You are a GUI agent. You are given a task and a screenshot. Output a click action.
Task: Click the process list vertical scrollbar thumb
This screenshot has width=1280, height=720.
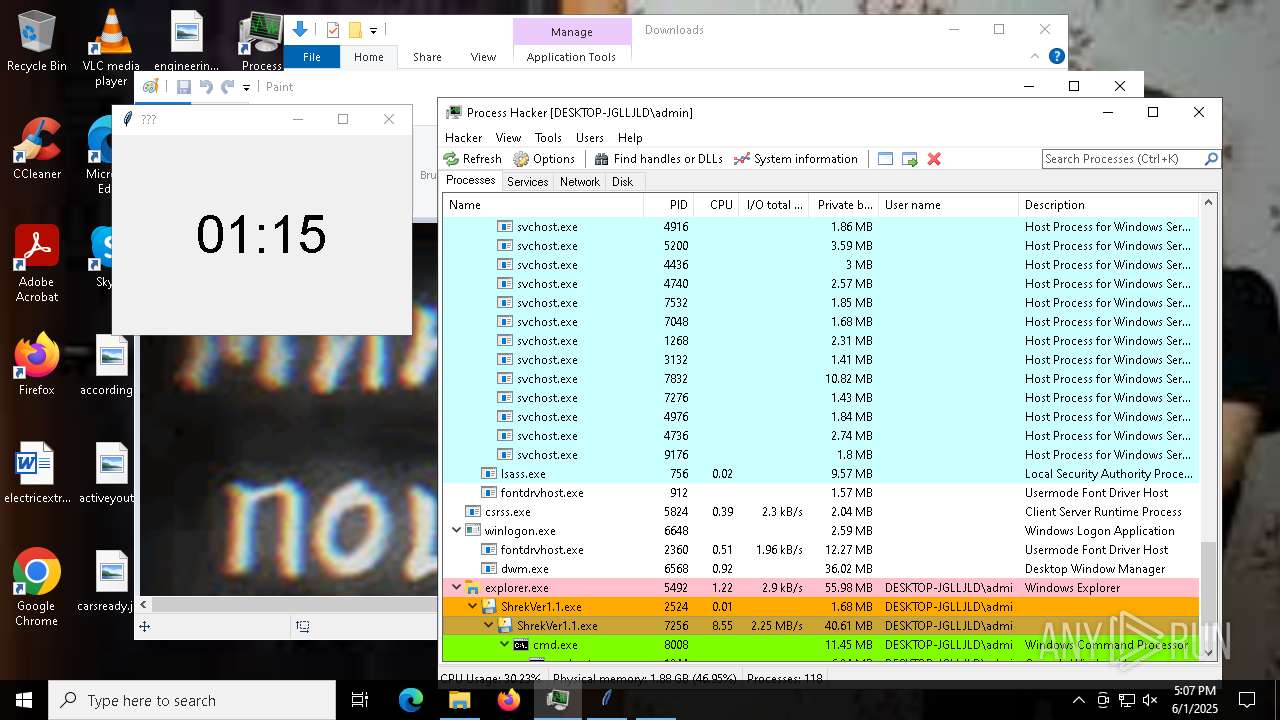[1208, 591]
